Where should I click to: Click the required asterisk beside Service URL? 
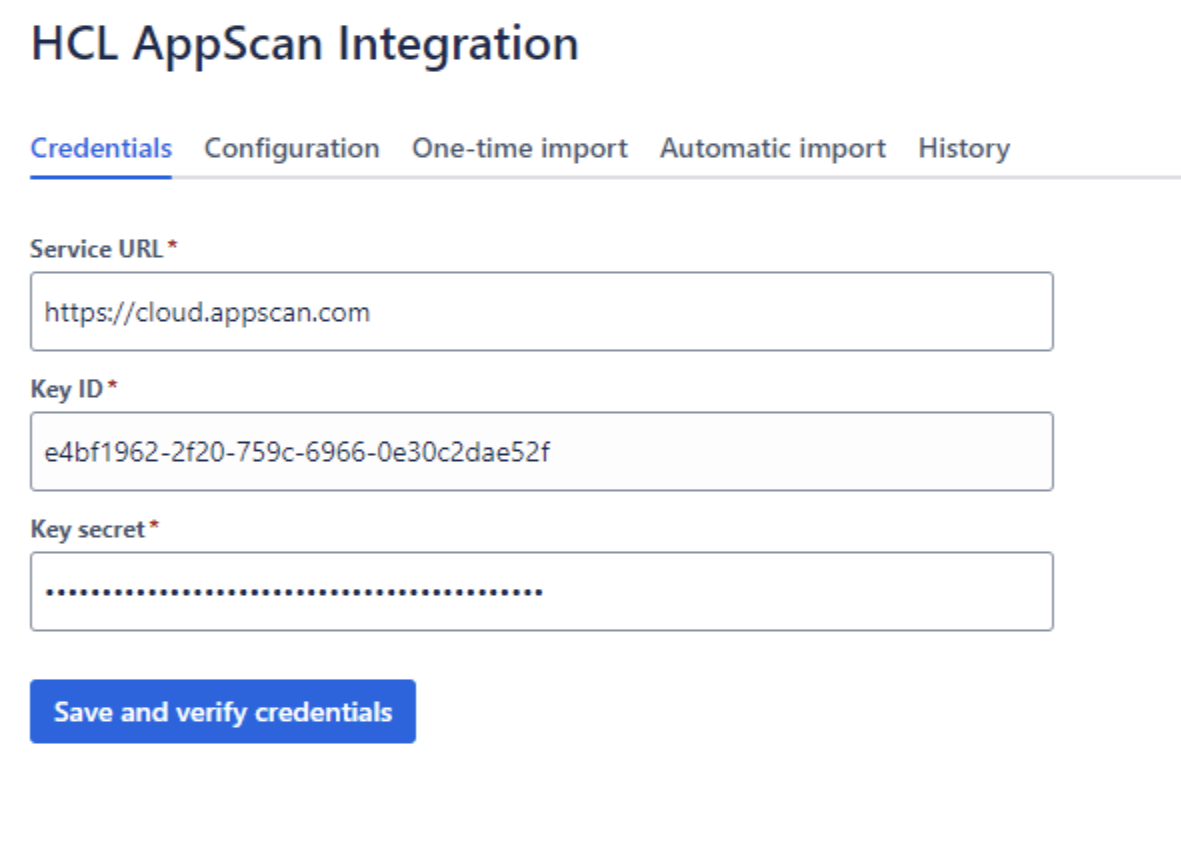(x=172, y=248)
